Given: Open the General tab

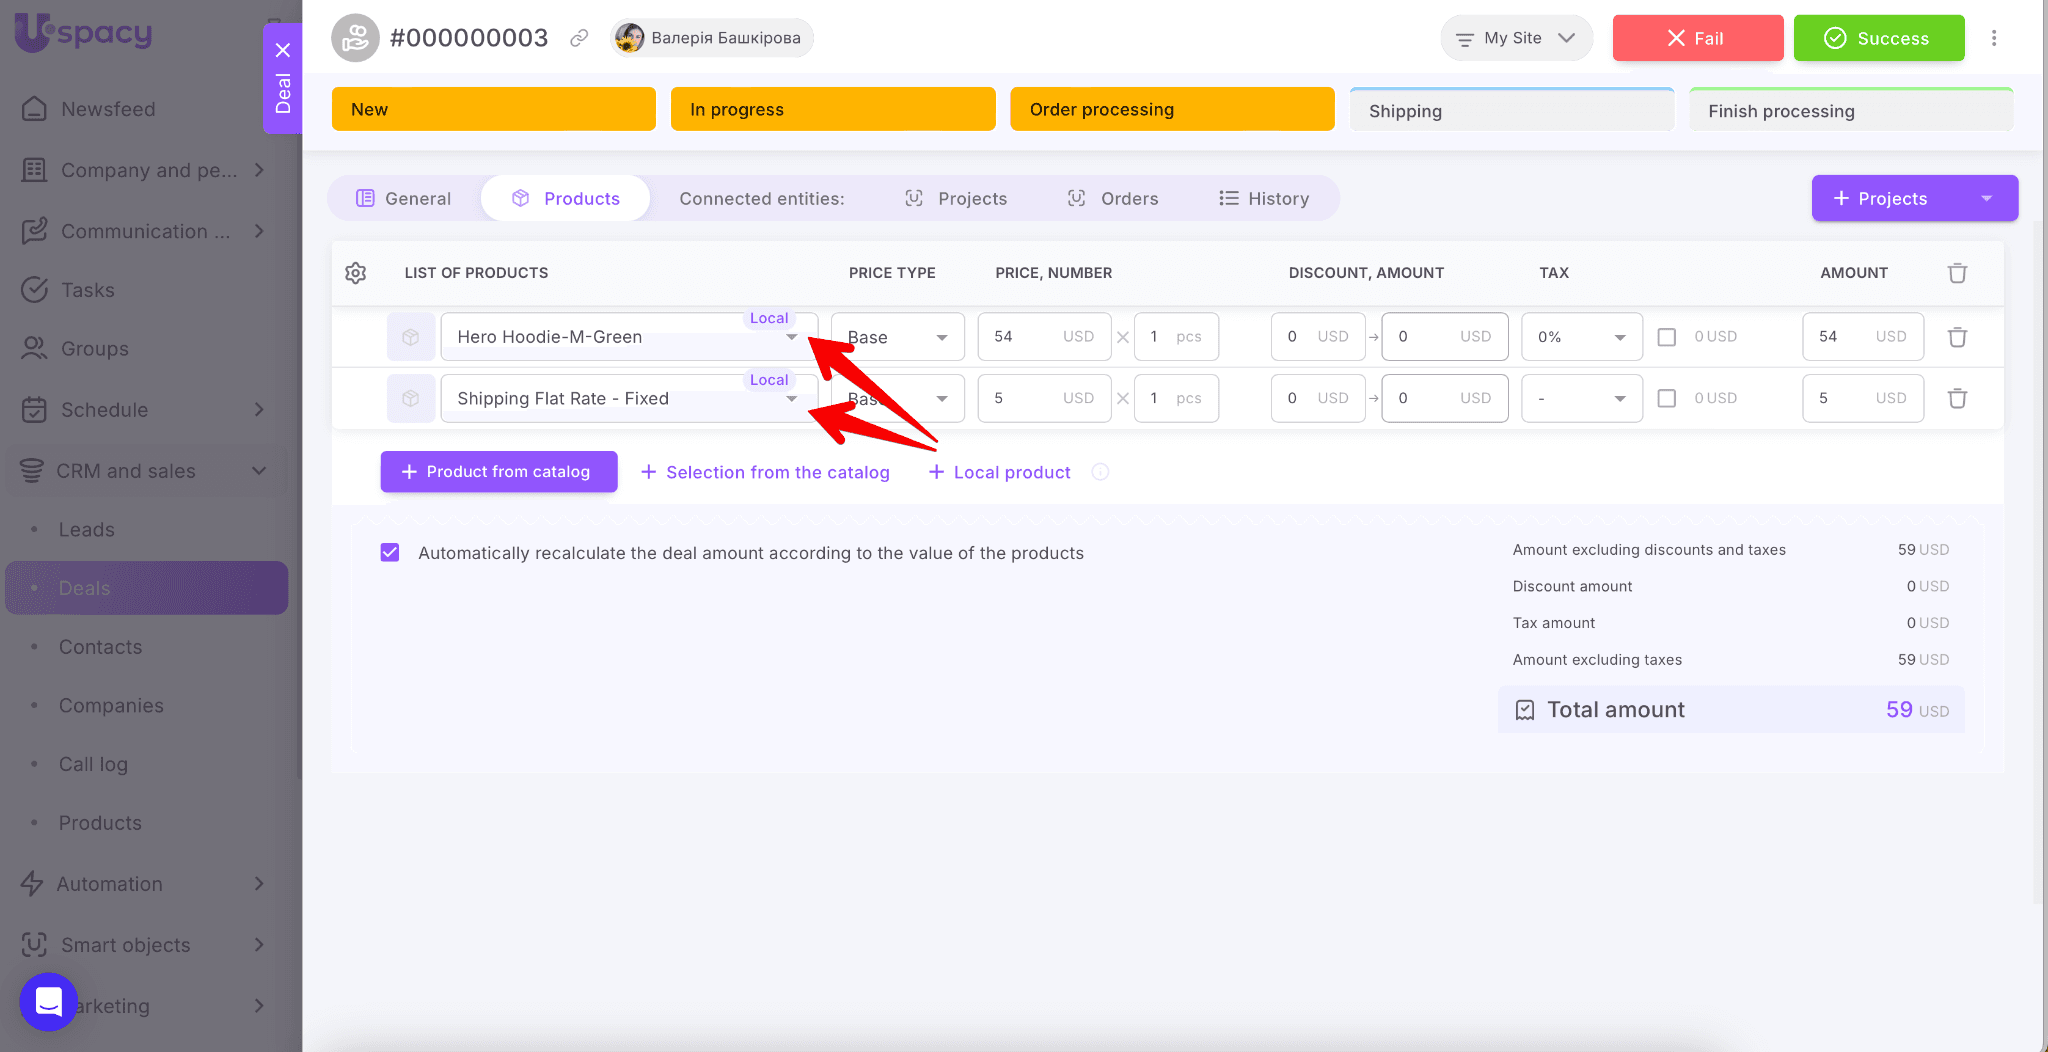Looking at the screenshot, I should coord(404,198).
